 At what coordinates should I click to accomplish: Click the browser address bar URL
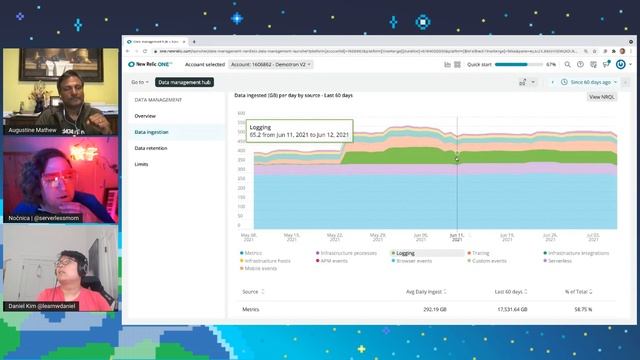pyautogui.click(x=367, y=51)
